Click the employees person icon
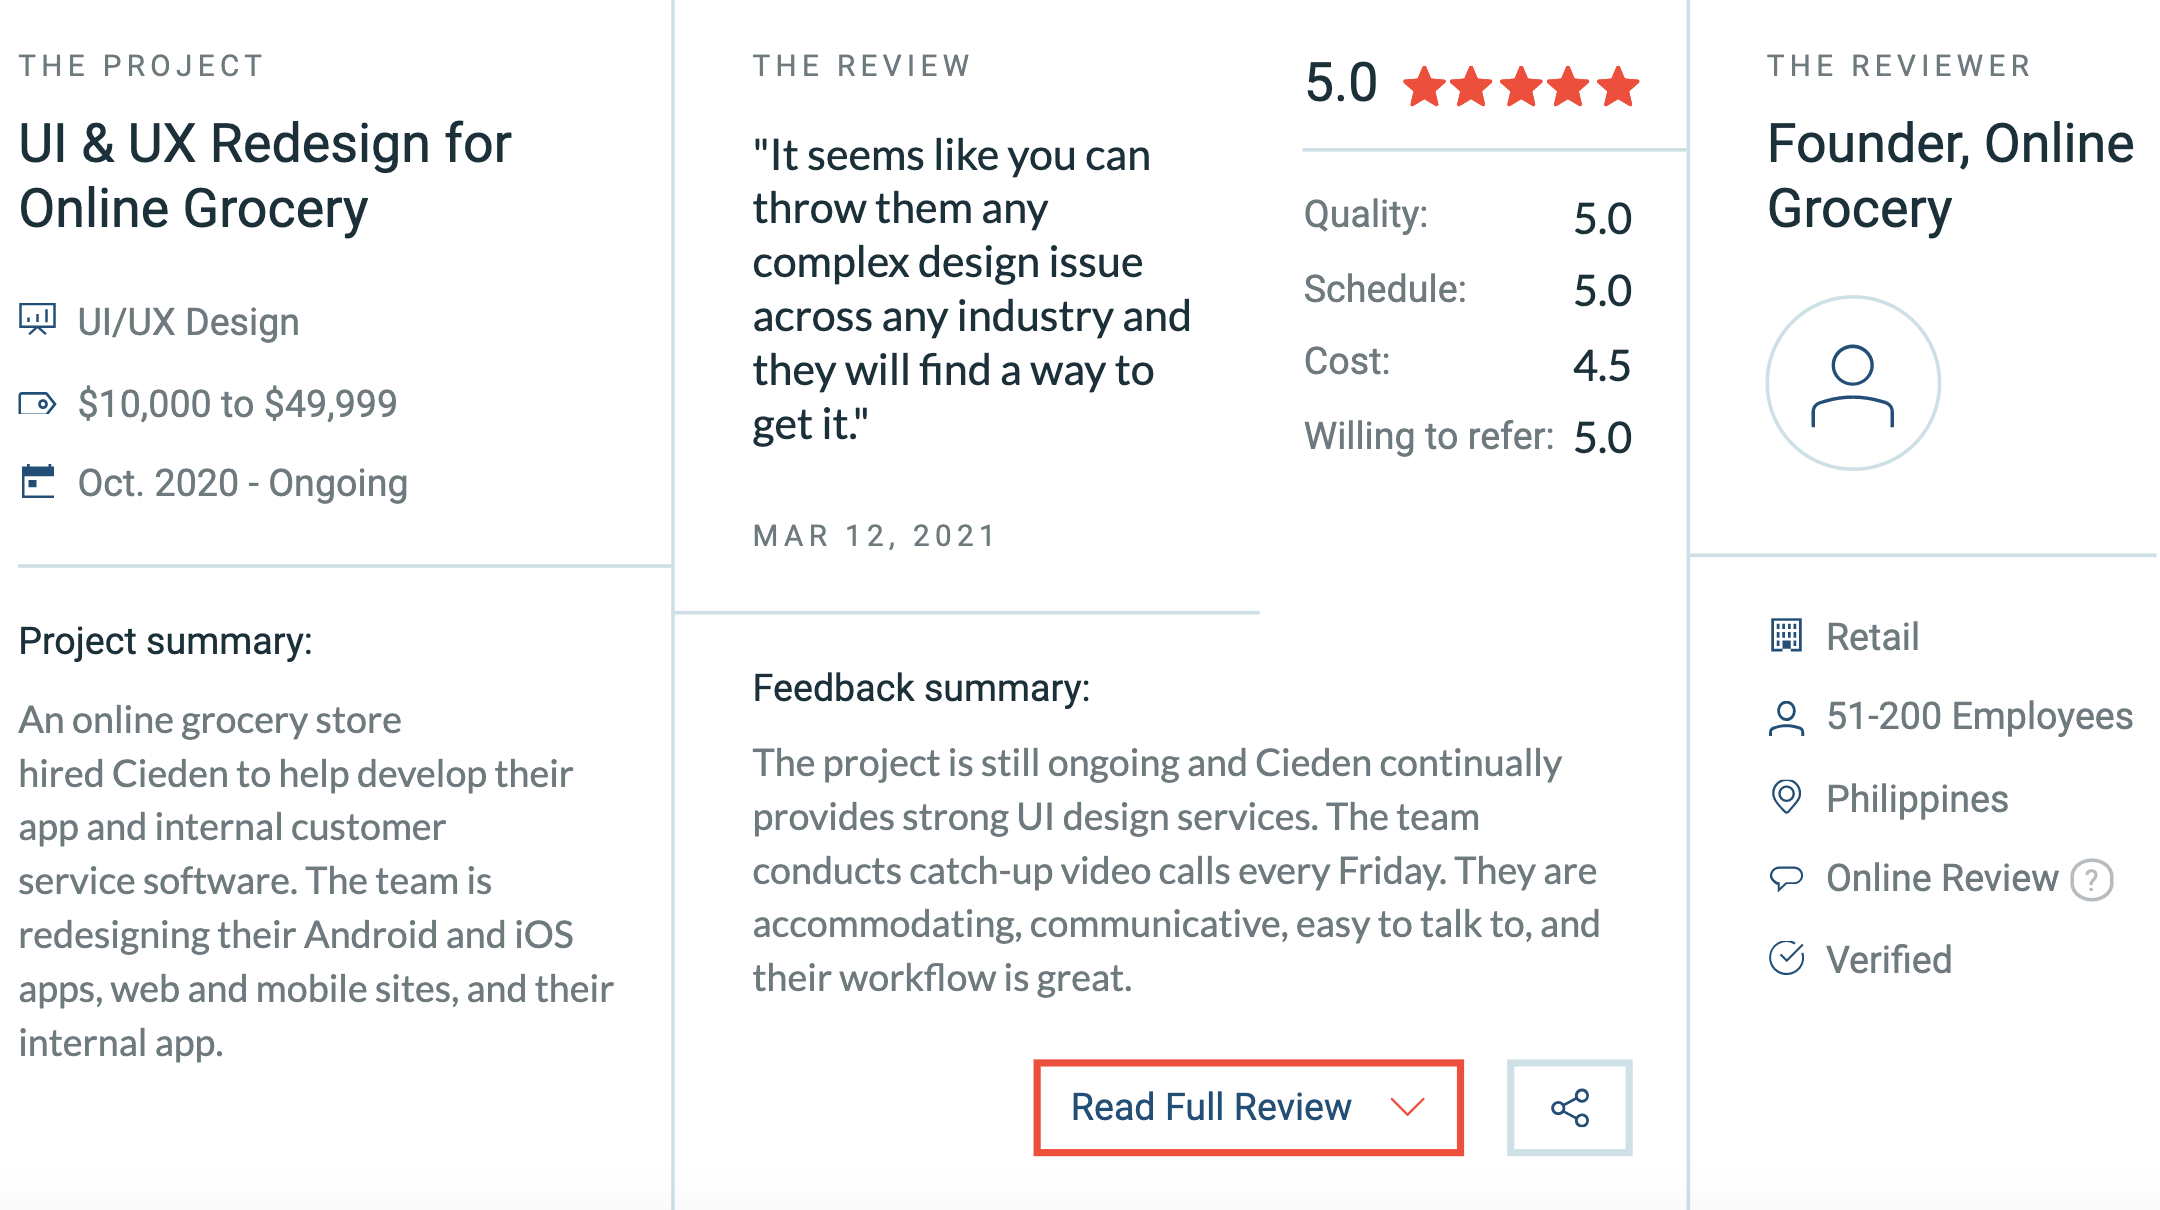Viewport: 2160px width, 1210px height. (x=1786, y=717)
